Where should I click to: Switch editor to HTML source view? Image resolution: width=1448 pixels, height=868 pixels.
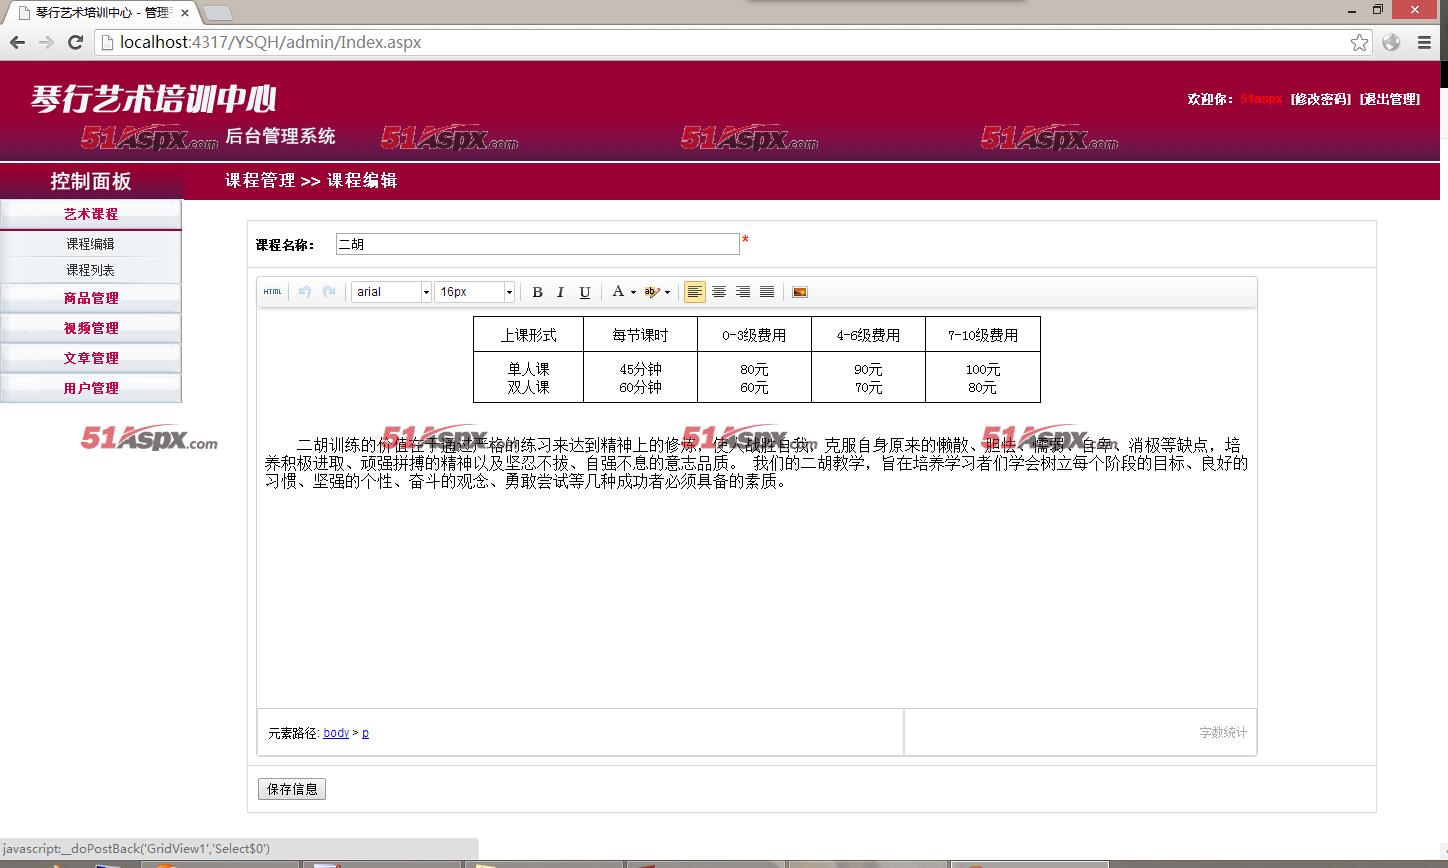pos(272,292)
